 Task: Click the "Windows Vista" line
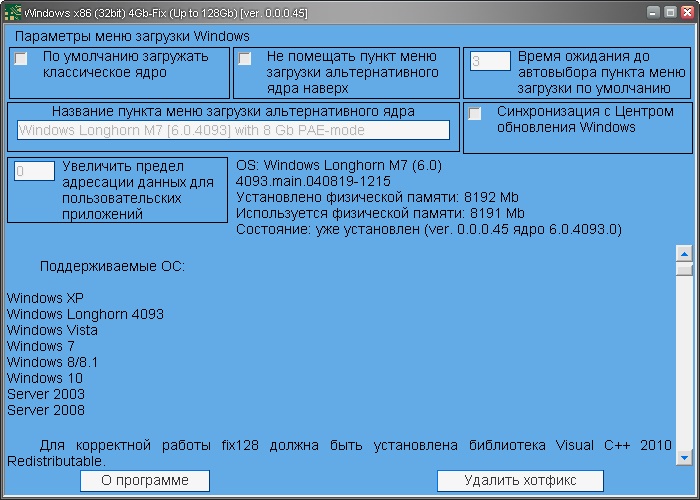(52, 330)
